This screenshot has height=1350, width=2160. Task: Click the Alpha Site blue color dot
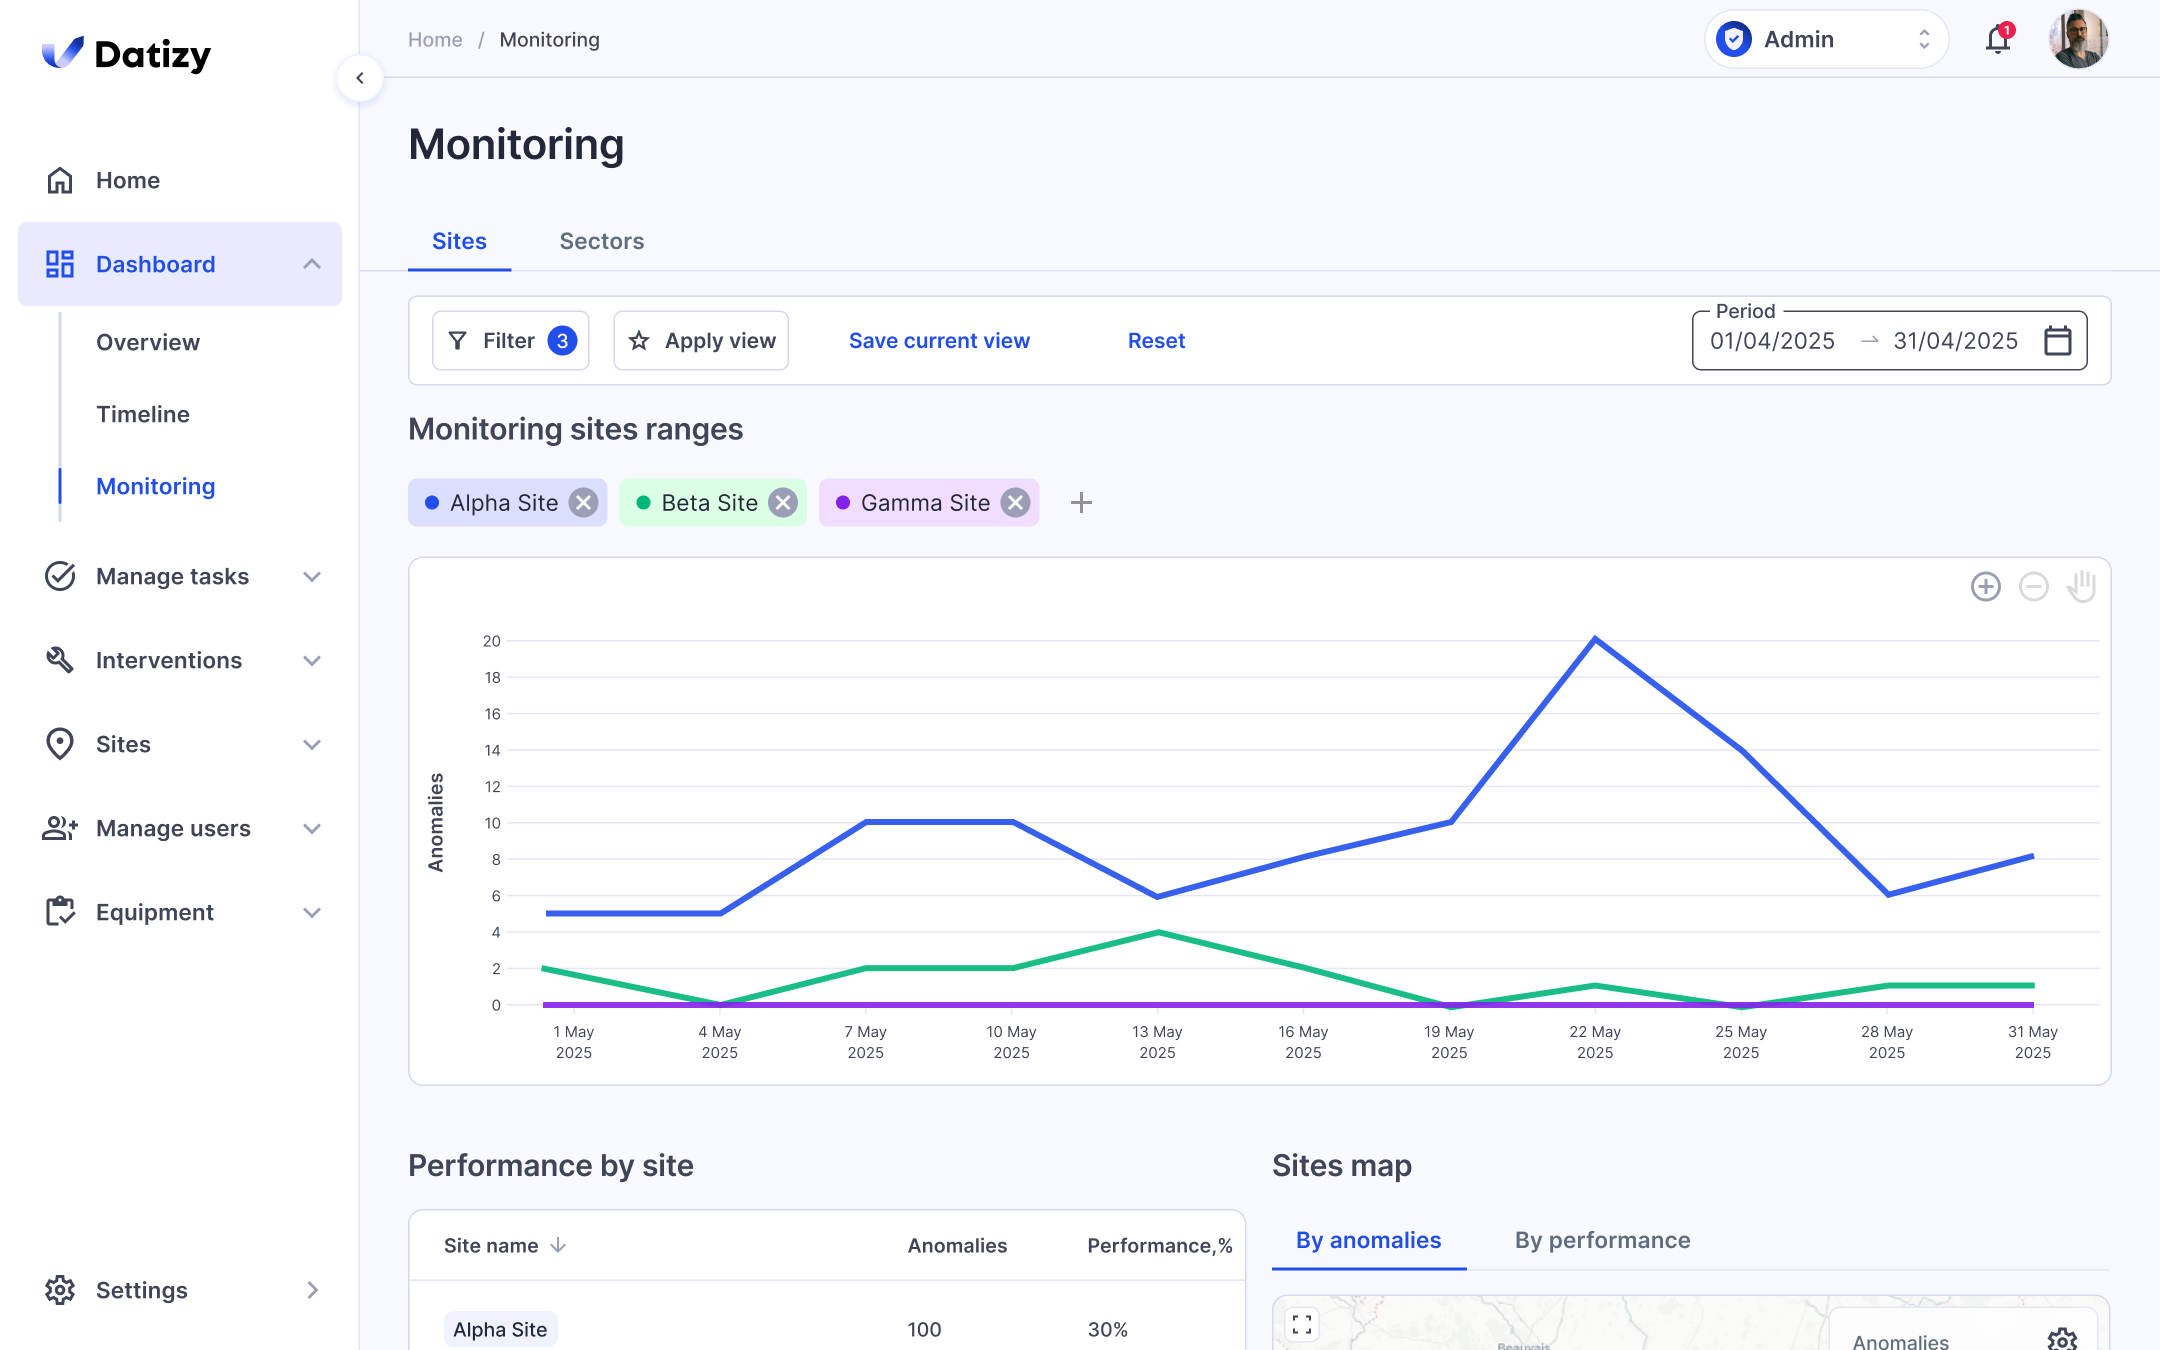tap(432, 503)
